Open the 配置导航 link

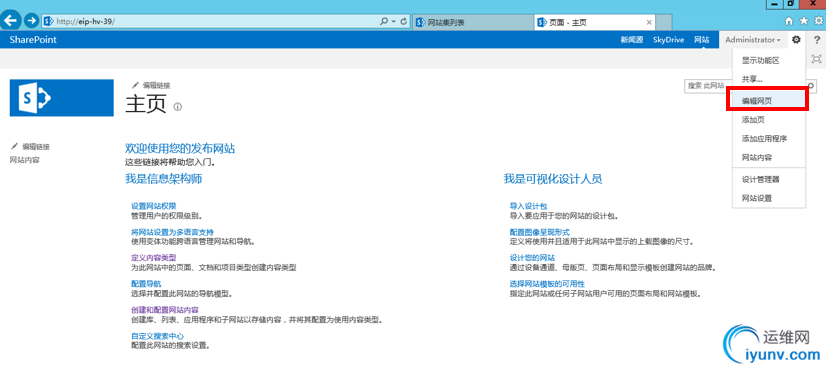click(x=146, y=284)
